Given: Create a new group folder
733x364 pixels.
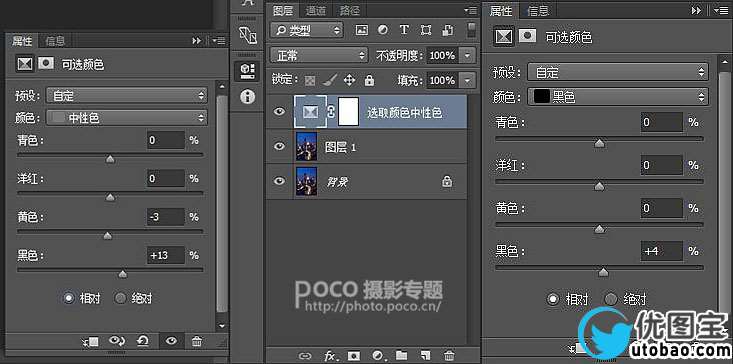Looking at the screenshot, I should (401, 356).
